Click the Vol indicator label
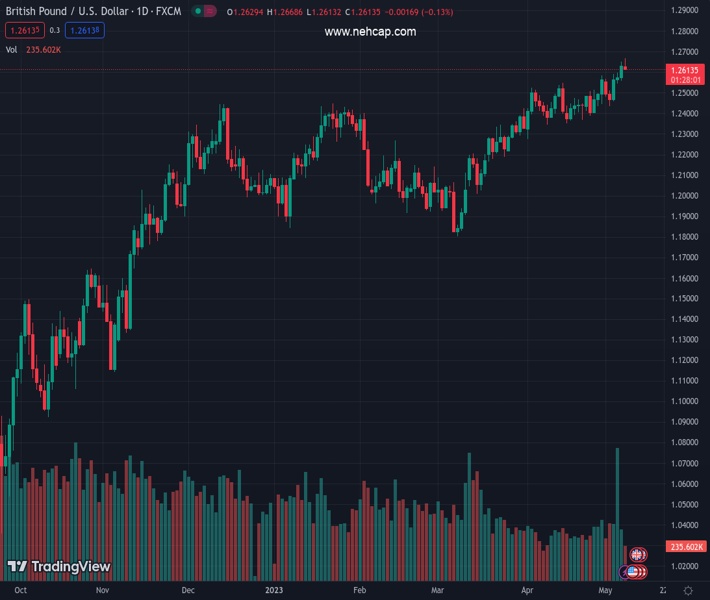Viewport: 710px width, 600px height. pyautogui.click(x=12, y=49)
